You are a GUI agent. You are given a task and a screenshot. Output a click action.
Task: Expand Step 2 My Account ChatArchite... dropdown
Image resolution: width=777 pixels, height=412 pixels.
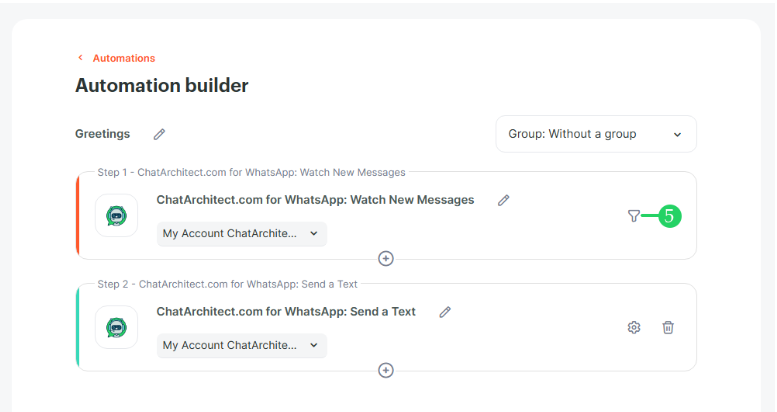[x=242, y=345]
